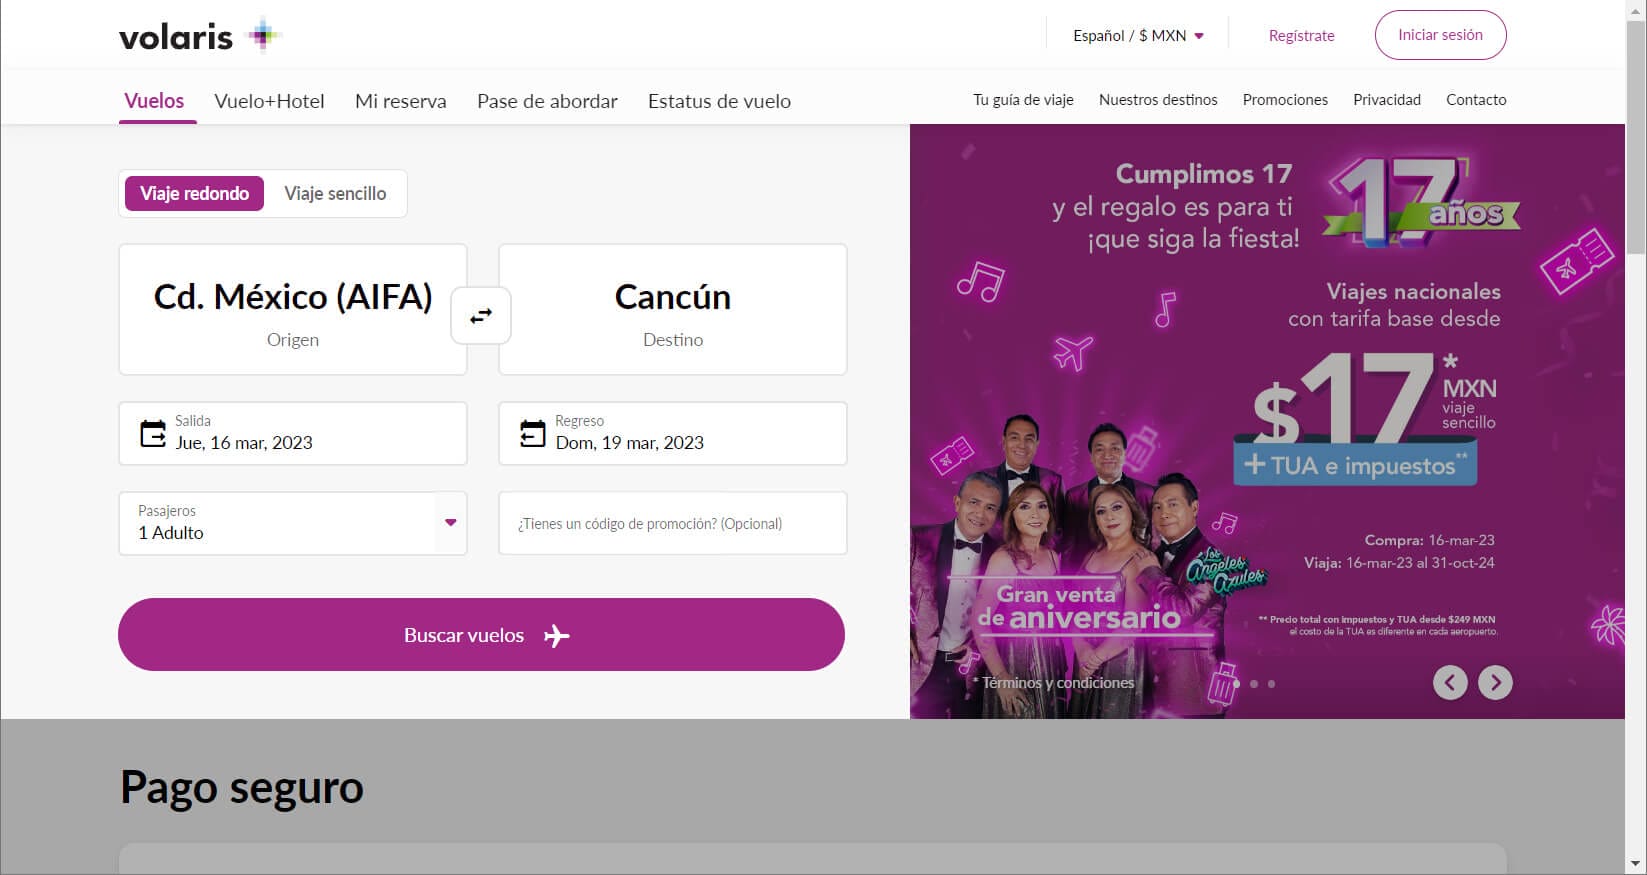Open the Vuelo+Hotel tab
1647x875 pixels.
point(269,101)
